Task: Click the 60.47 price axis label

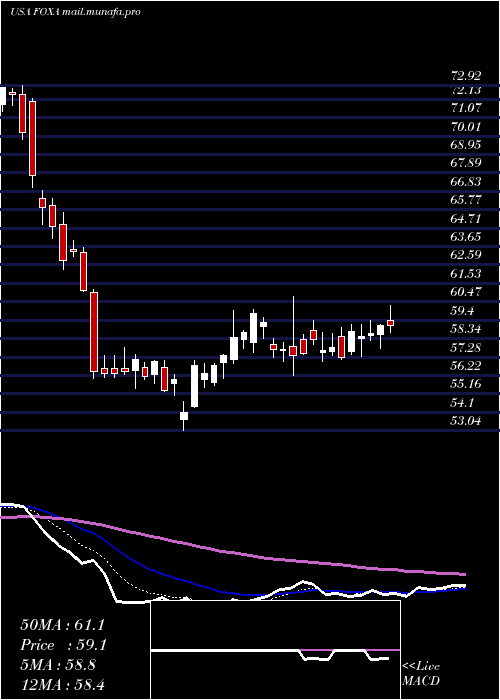Action: coord(466,292)
